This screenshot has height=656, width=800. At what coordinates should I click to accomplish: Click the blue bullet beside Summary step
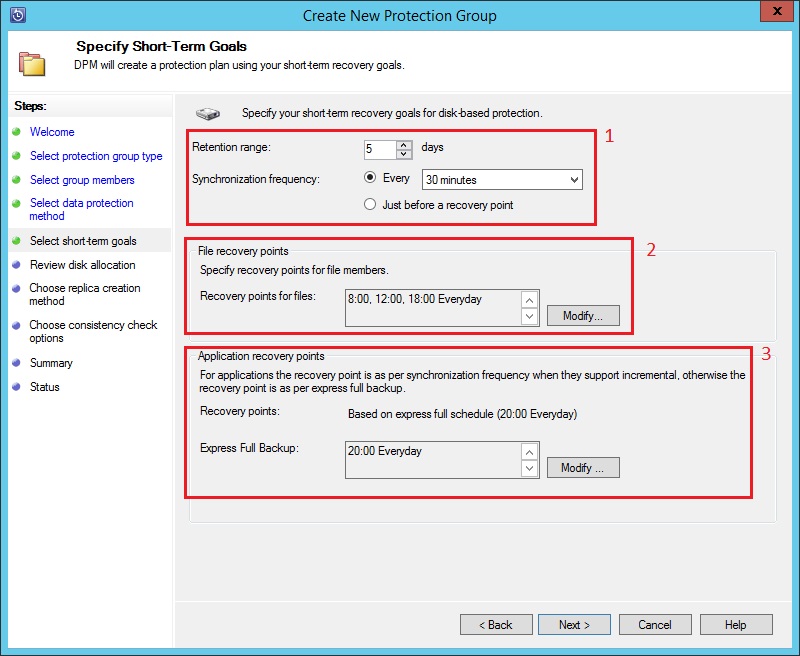point(16,363)
